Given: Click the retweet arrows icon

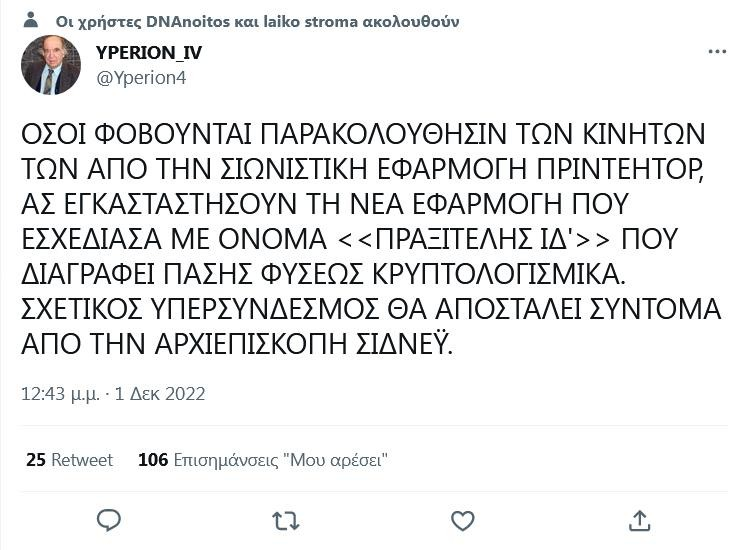Looking at the screenshot, I should pos(285,520).
